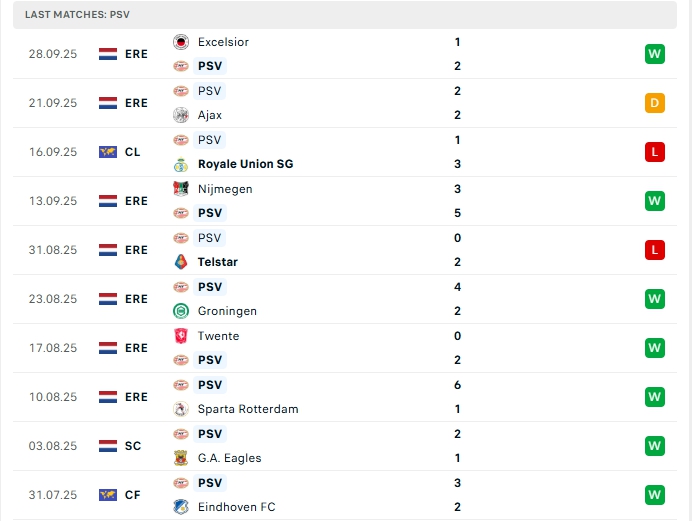
Task: Click the Excelsior club crest icon
Action: click(181, 42)
